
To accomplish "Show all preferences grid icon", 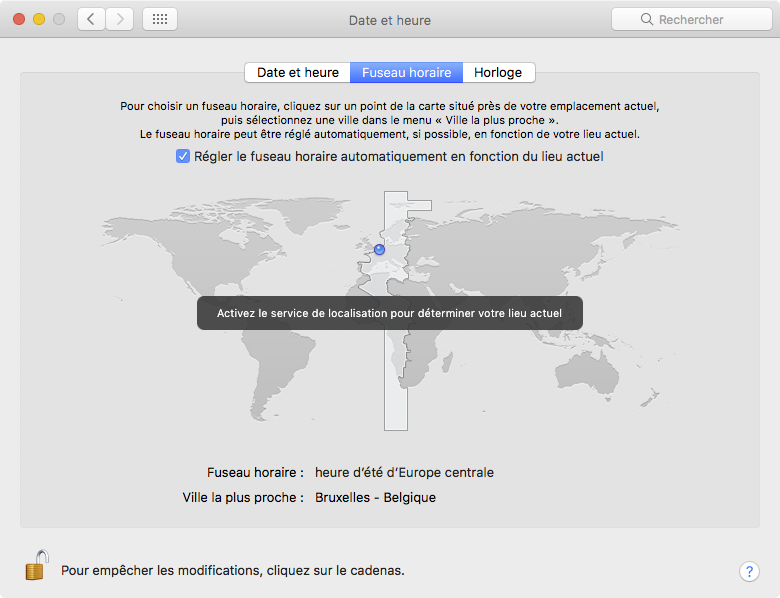I will coord(160,19).
